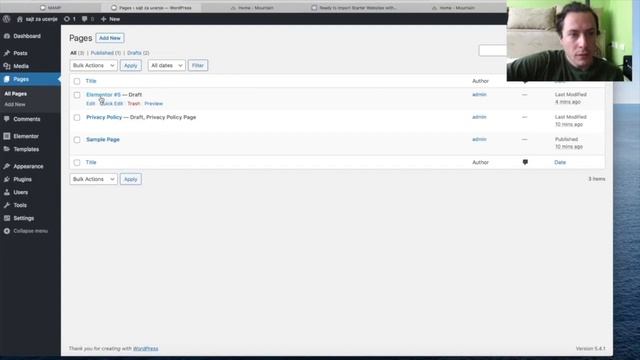Viewport: 640px width, 360px height.
Task: Click the Collapse menu arrow icon
Action: coord(7,231)
